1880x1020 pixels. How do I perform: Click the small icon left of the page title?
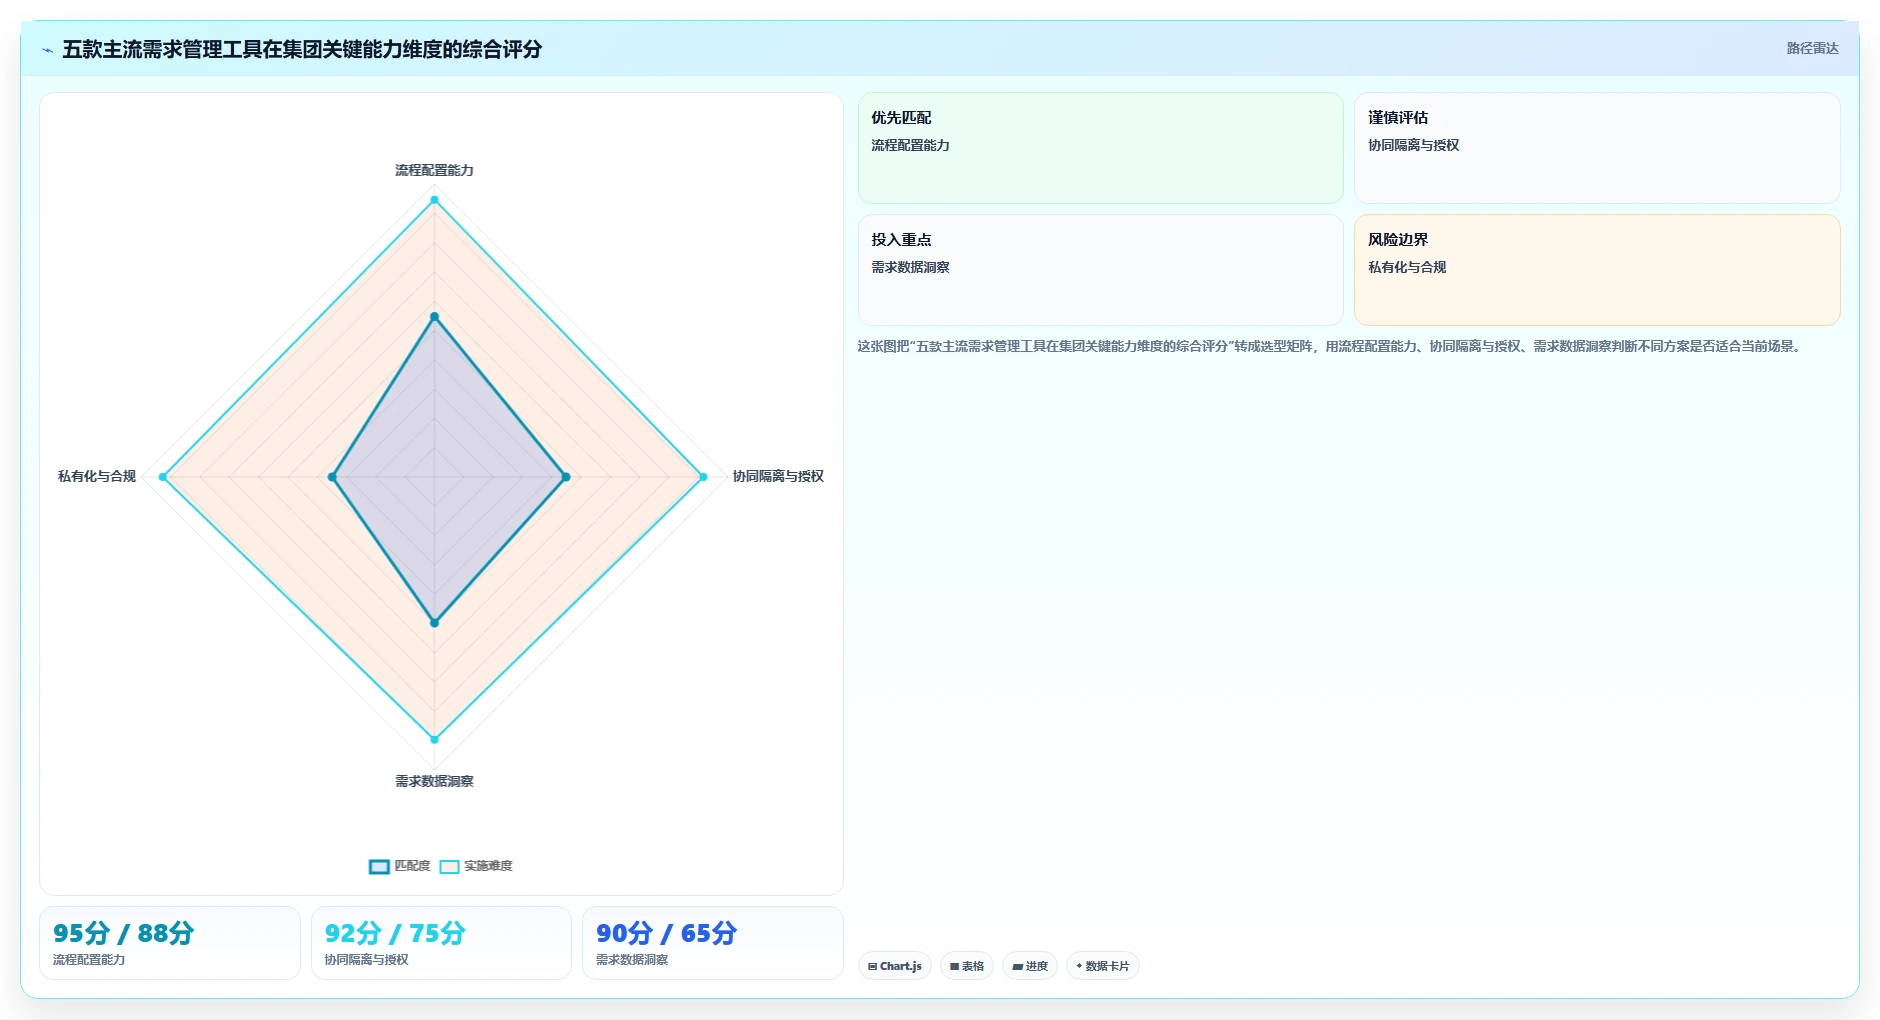[47, 50]
